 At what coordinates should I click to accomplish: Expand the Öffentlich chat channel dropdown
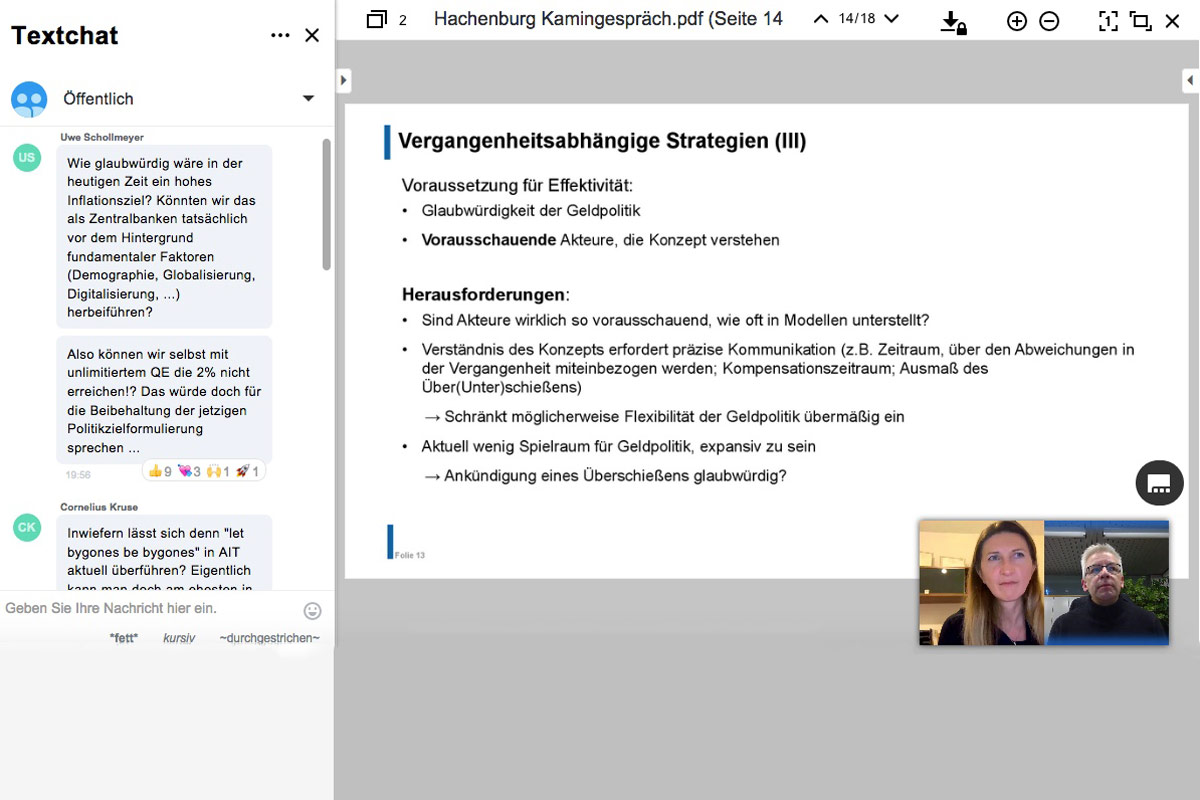(x=308, y=98)
